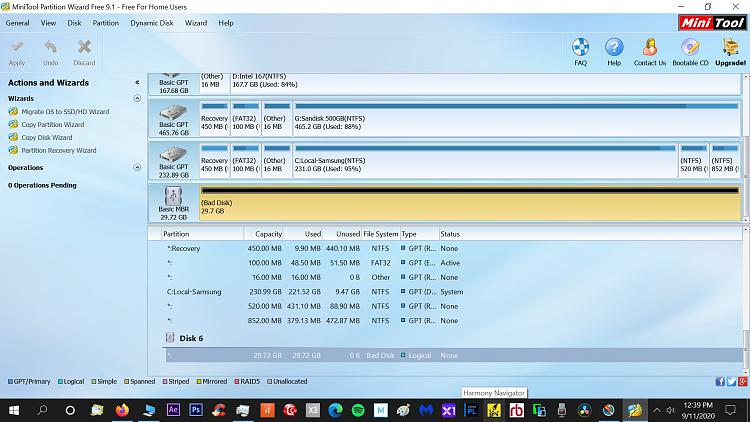The image size is (750, 422).
Task: Open the View menu
Action: pos(48,23)
